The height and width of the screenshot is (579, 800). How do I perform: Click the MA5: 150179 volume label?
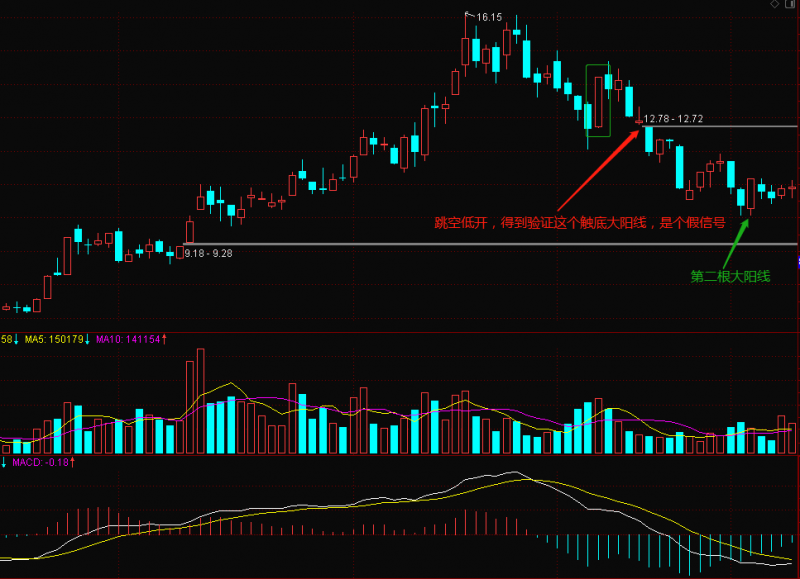point(54,339)
